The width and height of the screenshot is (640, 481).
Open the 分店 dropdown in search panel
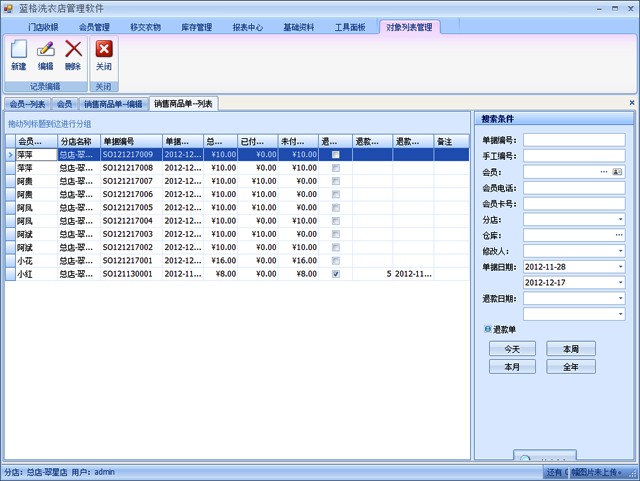620,220
